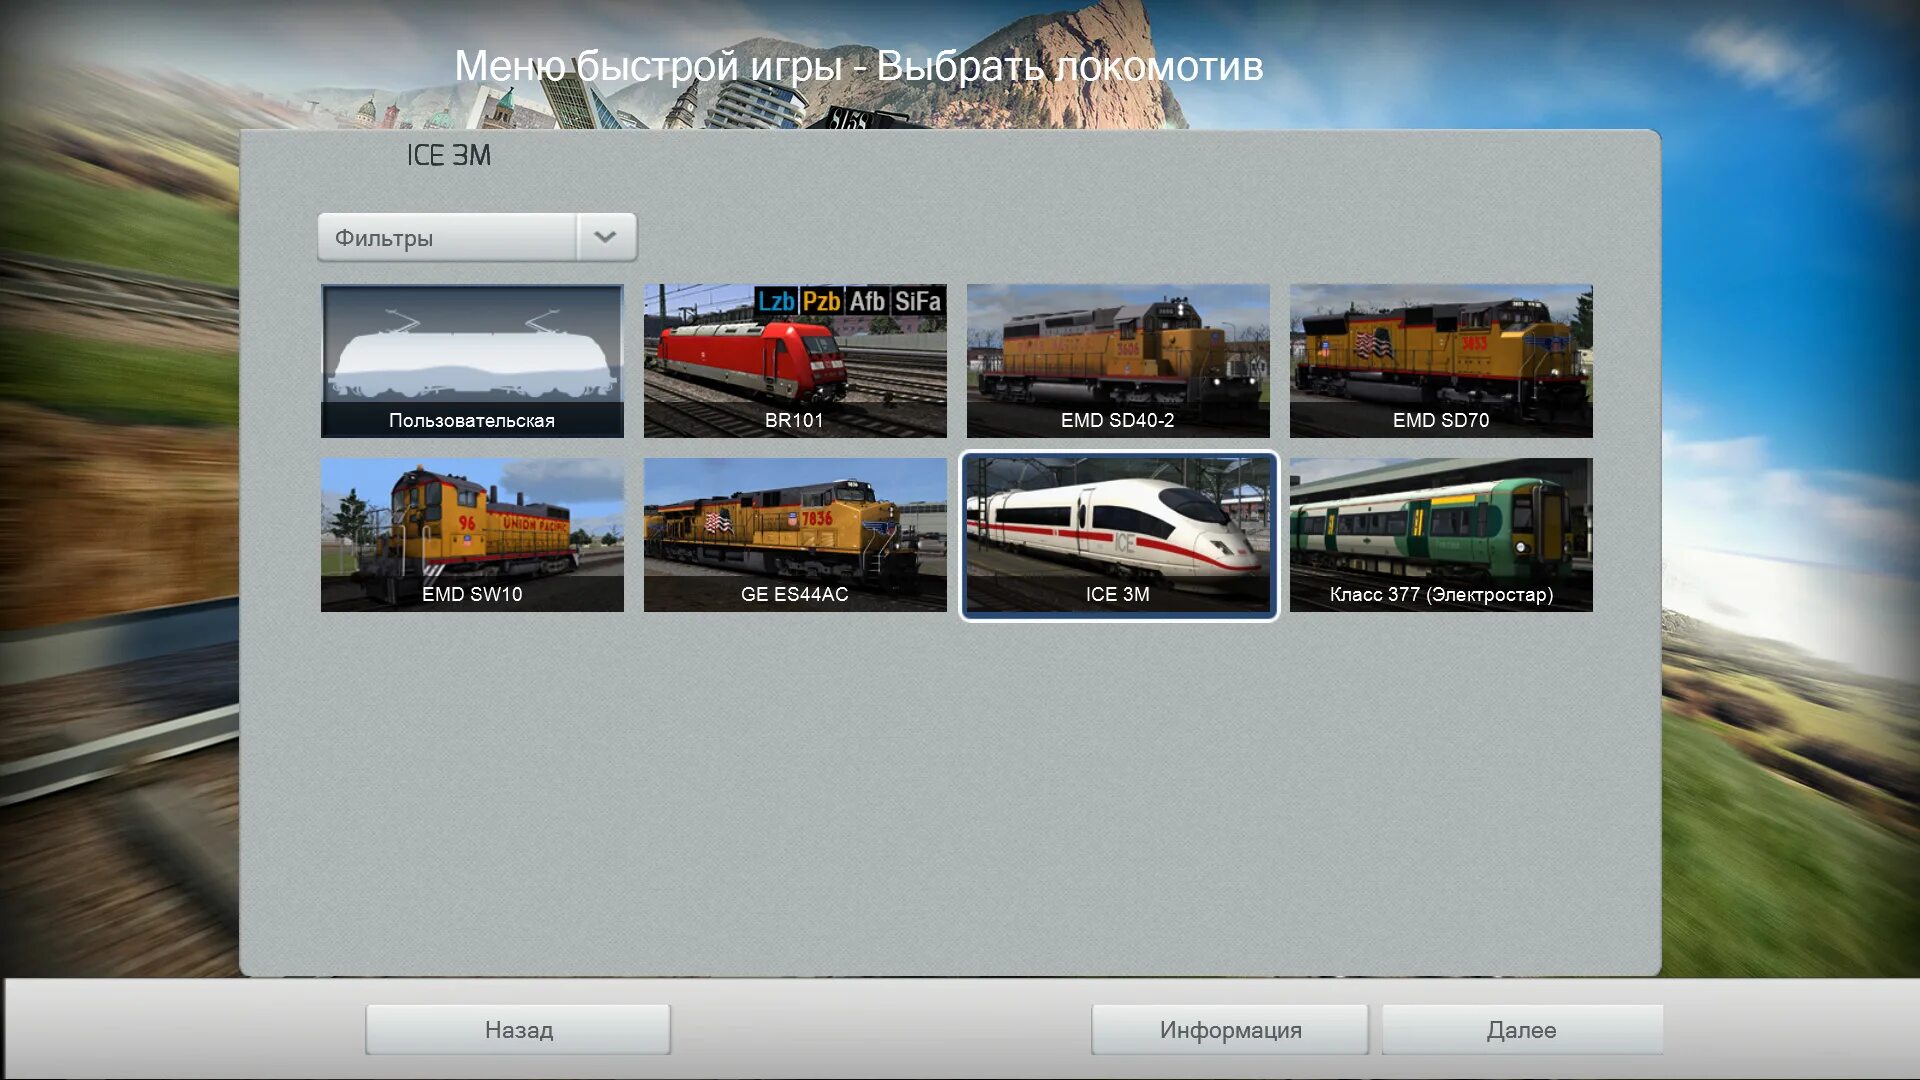Click the Lzb badge on BR101
Screen dimensions: 1920x1080
(776, 301)
